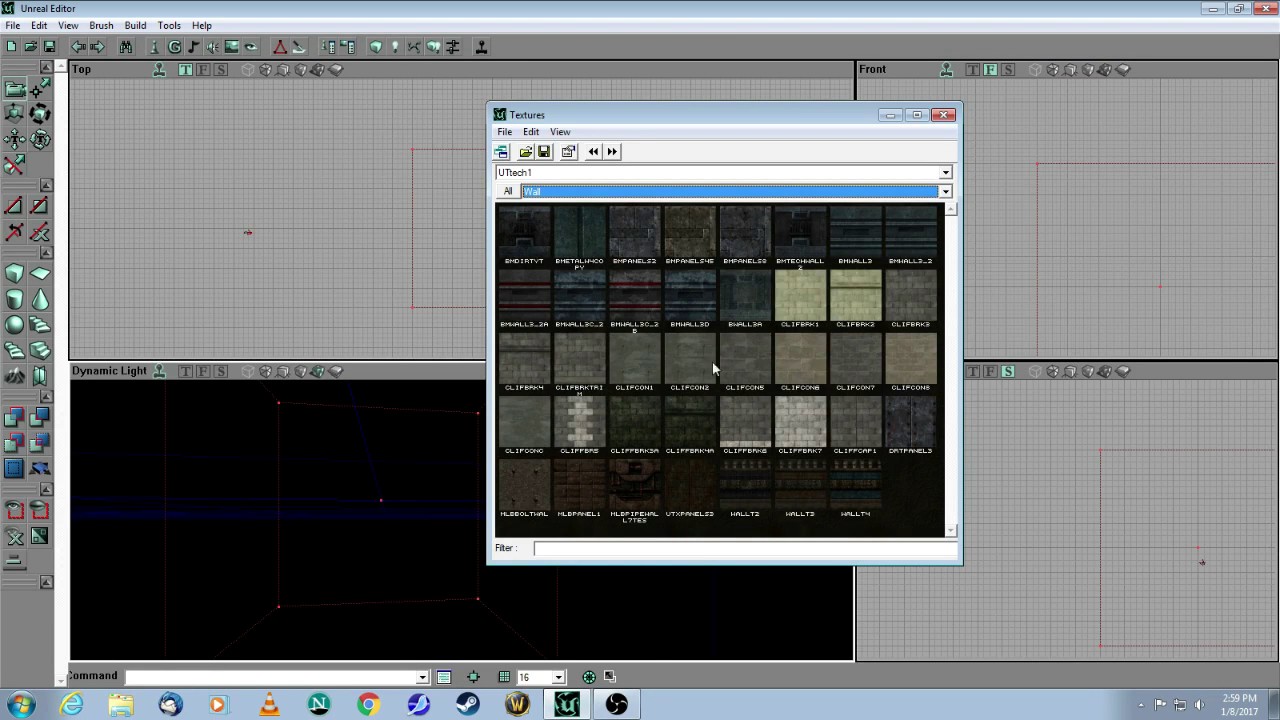Select the cone brush builder
This screenshot has height=720, width=1280.
39,299
